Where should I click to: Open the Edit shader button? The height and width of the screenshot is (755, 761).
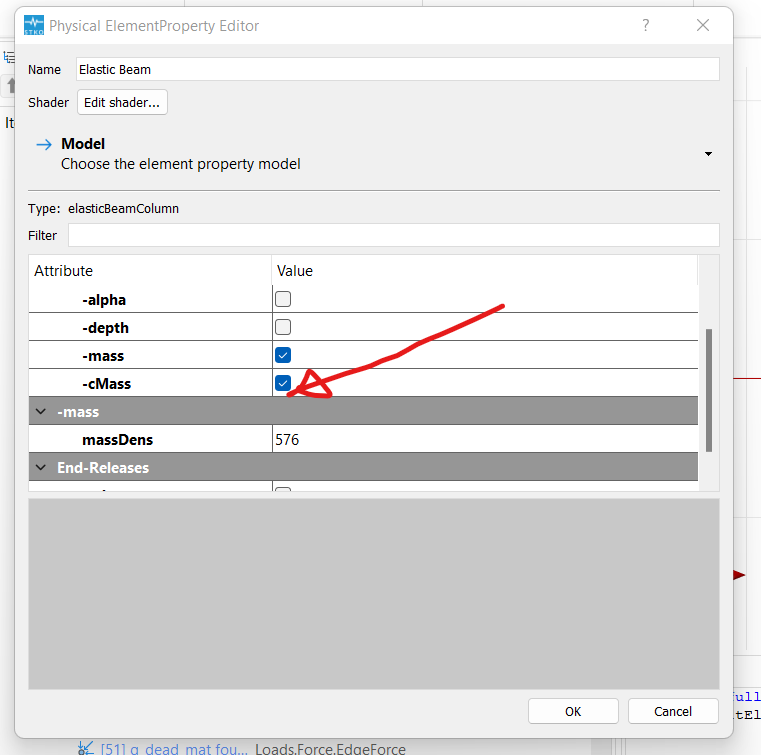click(122, 102)
